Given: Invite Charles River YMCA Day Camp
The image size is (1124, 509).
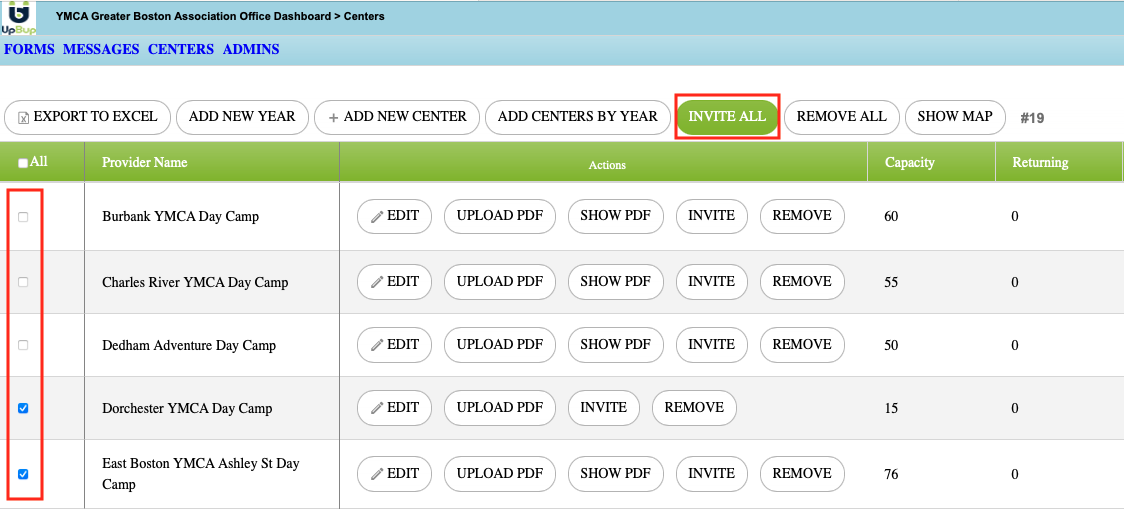Looking at the screenshot, I should click(x=712, y=282).
